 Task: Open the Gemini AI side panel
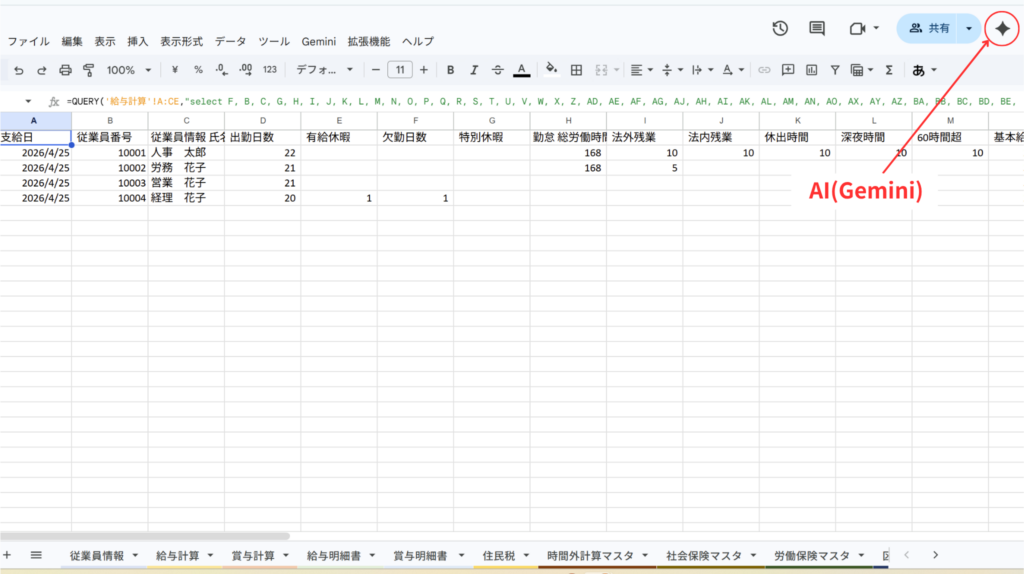pos(1003,29)
